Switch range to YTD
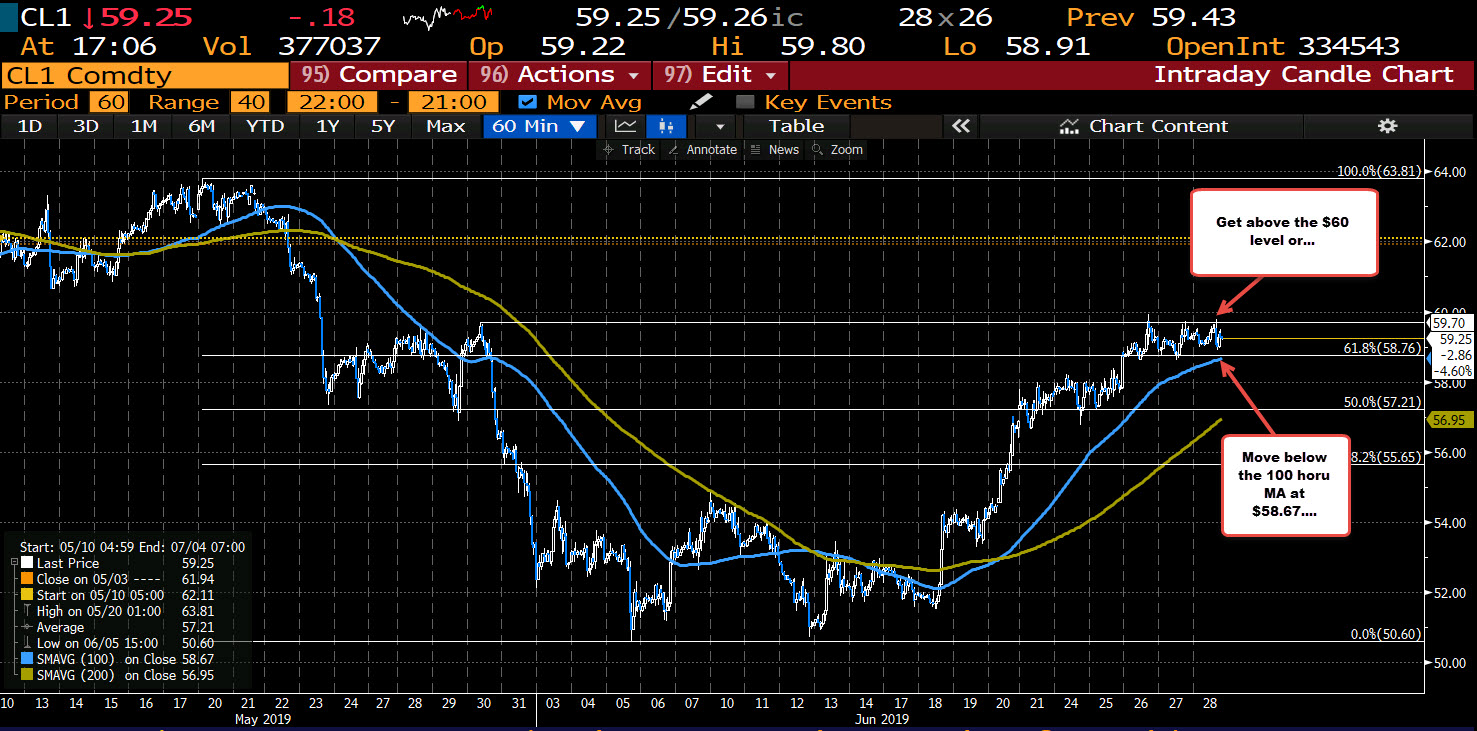The width and height of the screenshot is (1477, 731). (x=265, y=126)
